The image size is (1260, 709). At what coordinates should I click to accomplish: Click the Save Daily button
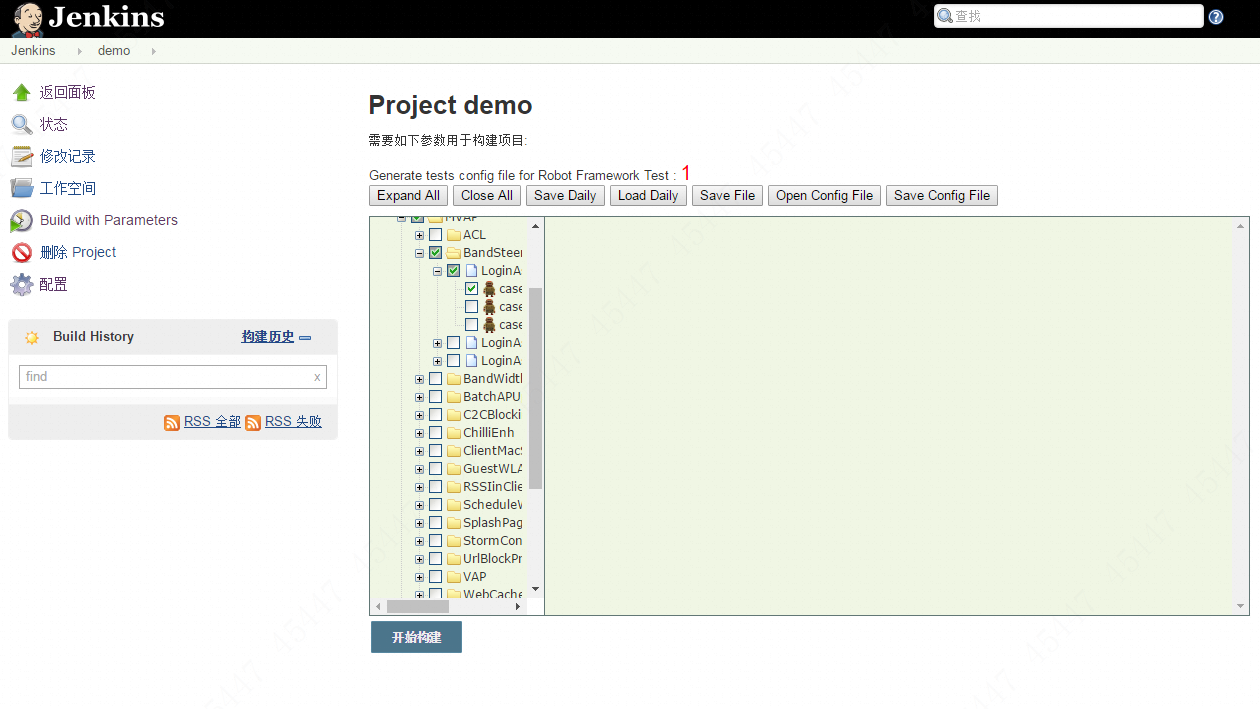click(x=565, y=196)
